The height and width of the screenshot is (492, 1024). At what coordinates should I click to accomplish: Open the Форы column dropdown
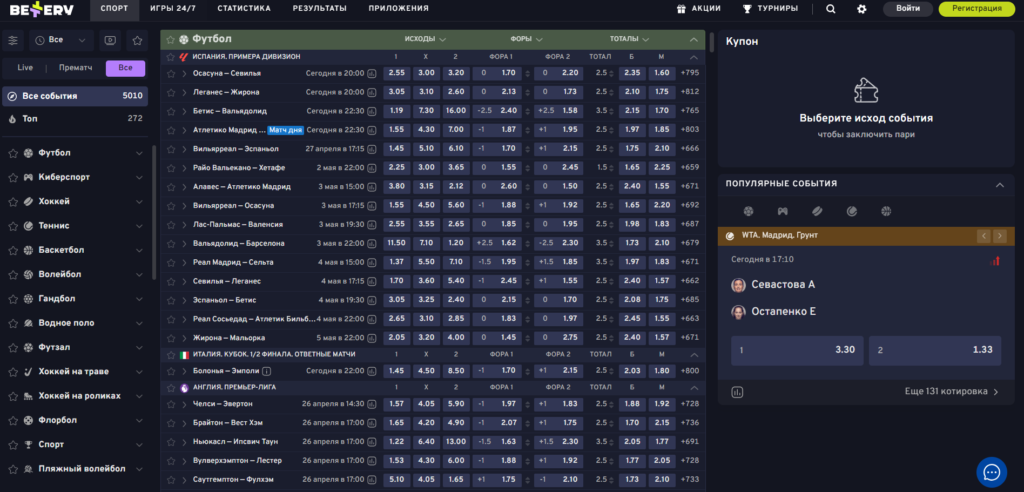coord(526,39)
